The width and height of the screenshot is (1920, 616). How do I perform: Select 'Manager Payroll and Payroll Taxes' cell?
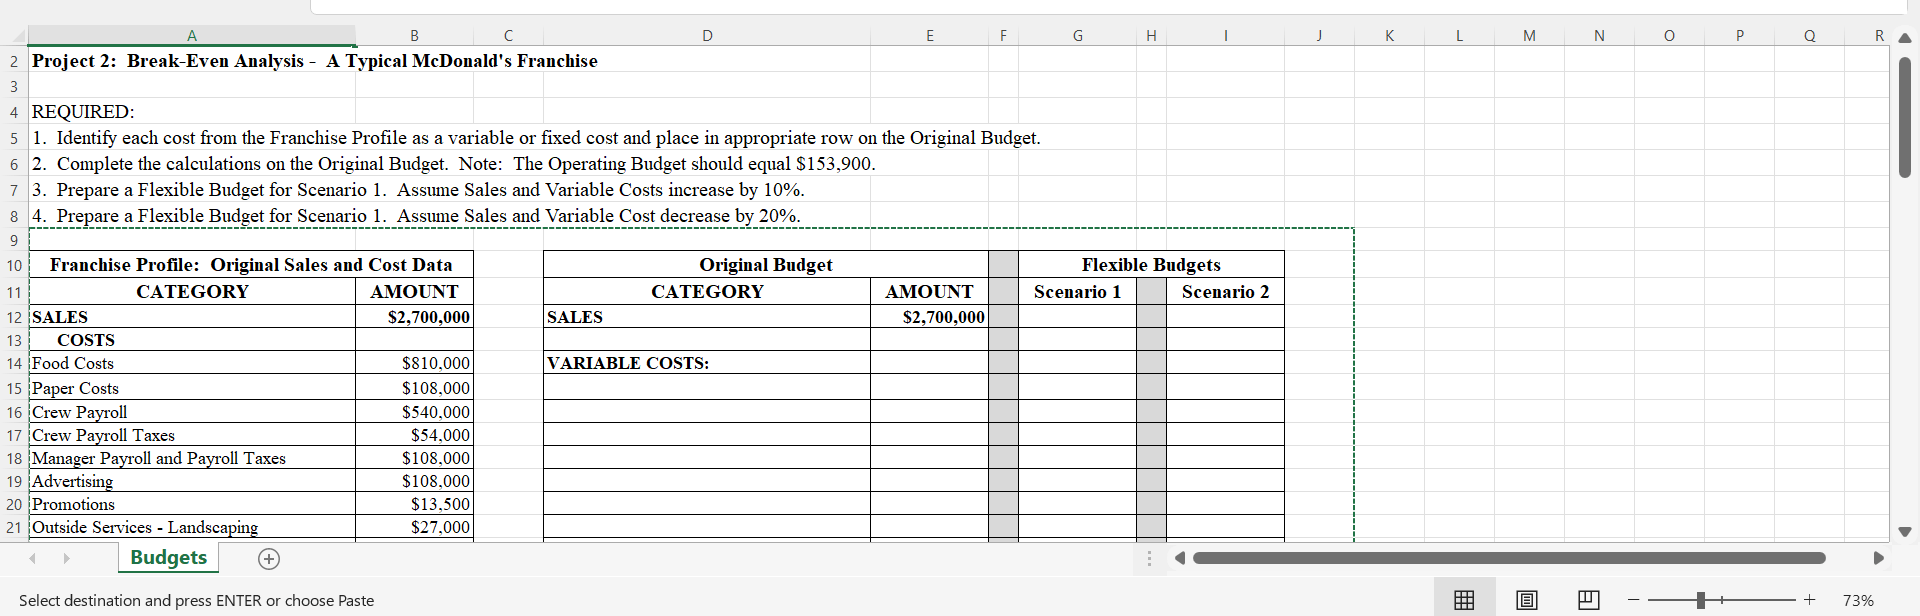point(192,458)
